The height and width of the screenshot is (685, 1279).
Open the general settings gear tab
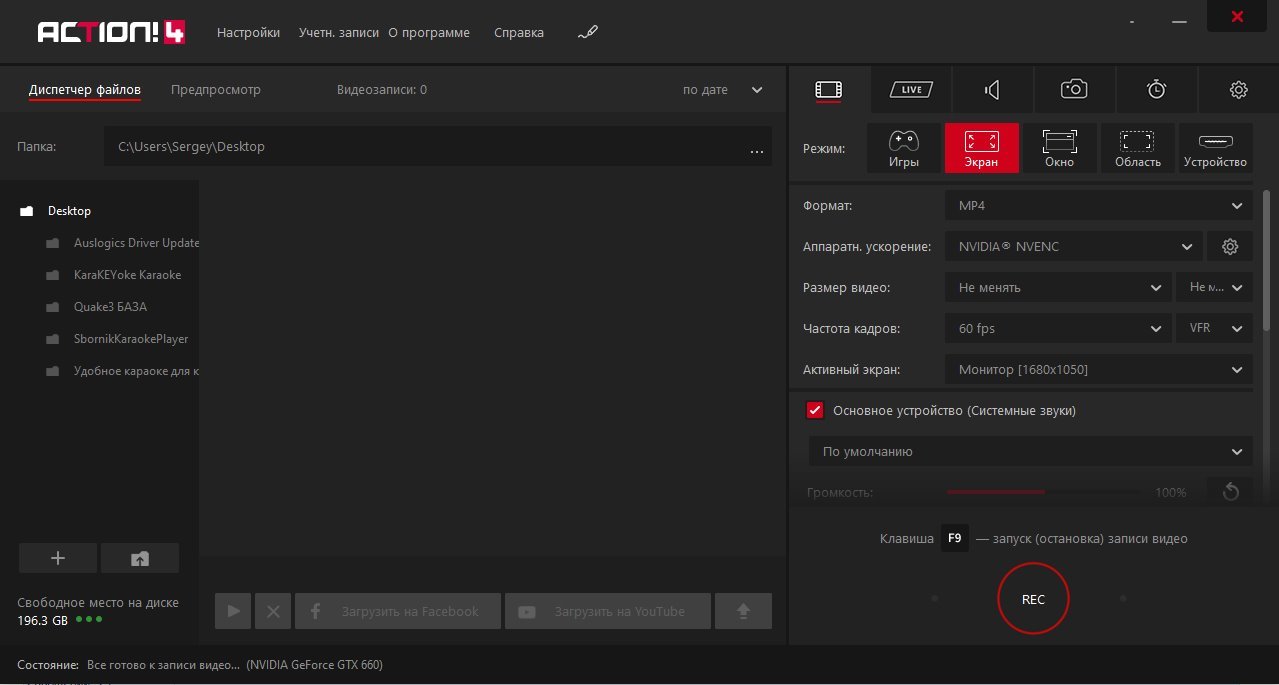click(x=1238, y=90)
